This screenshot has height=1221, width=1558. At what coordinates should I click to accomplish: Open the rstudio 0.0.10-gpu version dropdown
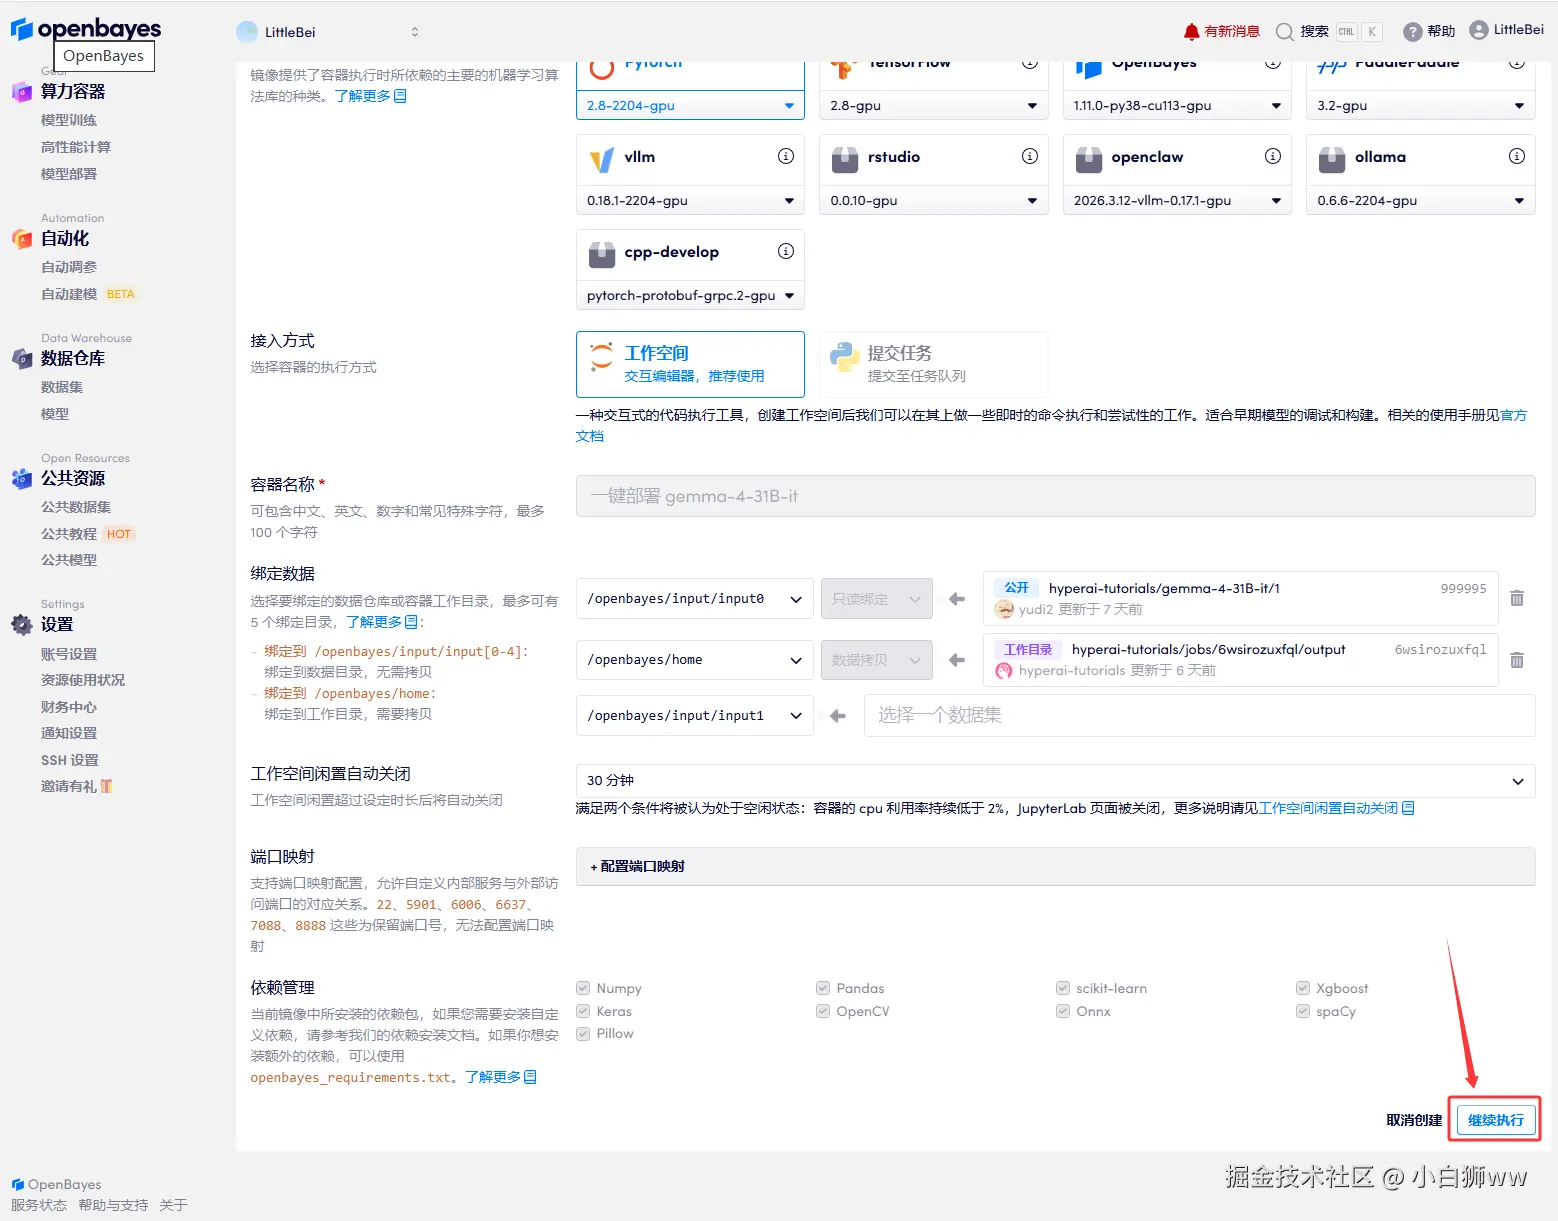(933, 200)
